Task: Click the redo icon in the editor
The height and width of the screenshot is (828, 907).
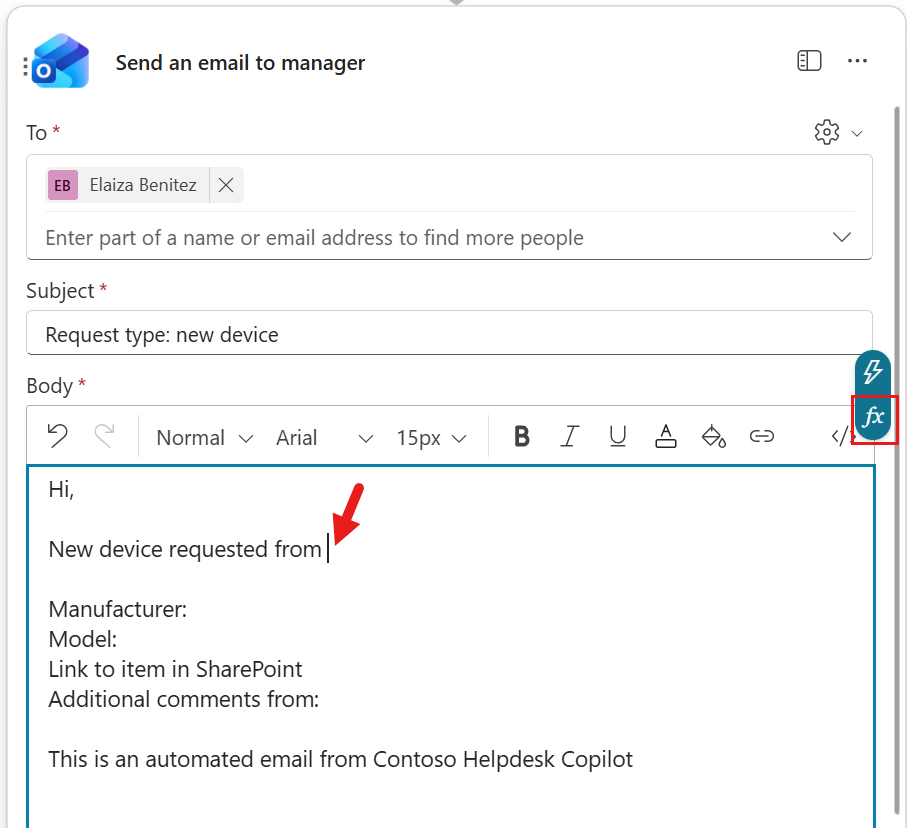Action: 103,437
